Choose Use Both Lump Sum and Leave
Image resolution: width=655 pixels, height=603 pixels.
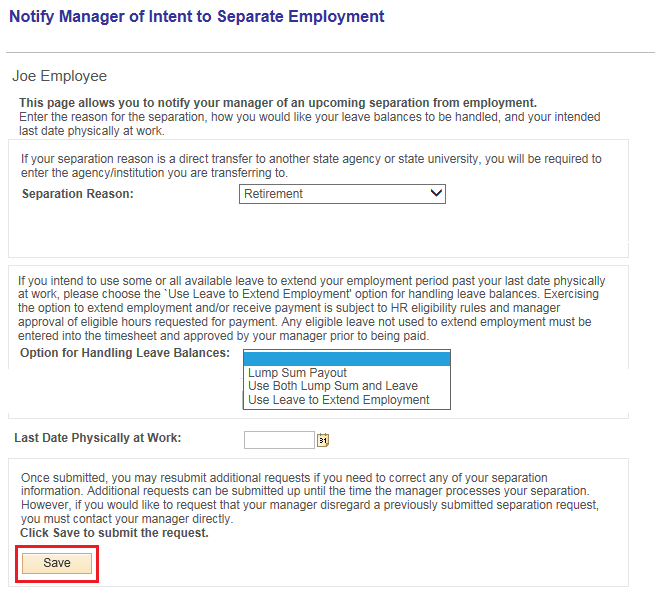(332, 386)
